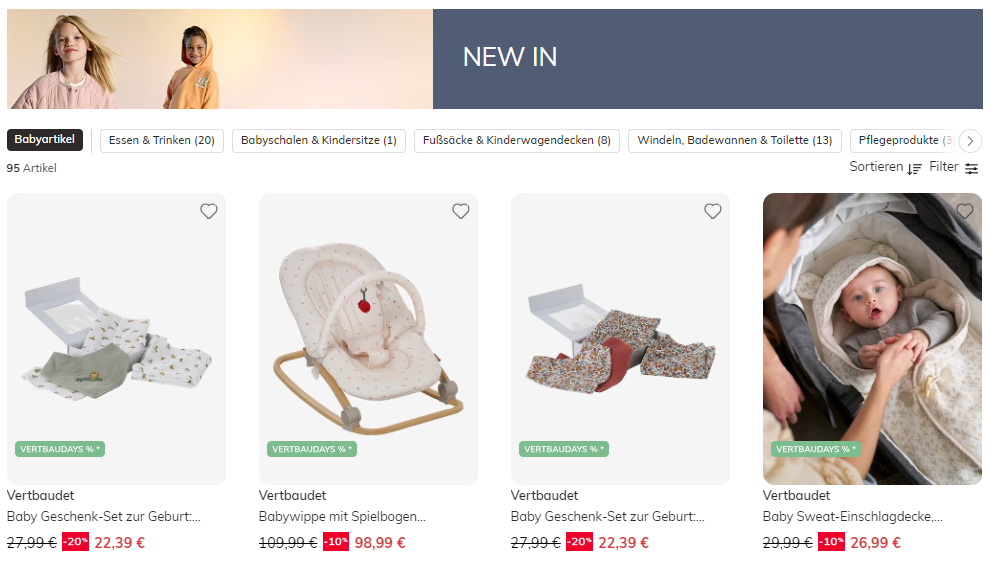Favorite the first Baby Geschenk-Set heart icon

tap(209, 211)
